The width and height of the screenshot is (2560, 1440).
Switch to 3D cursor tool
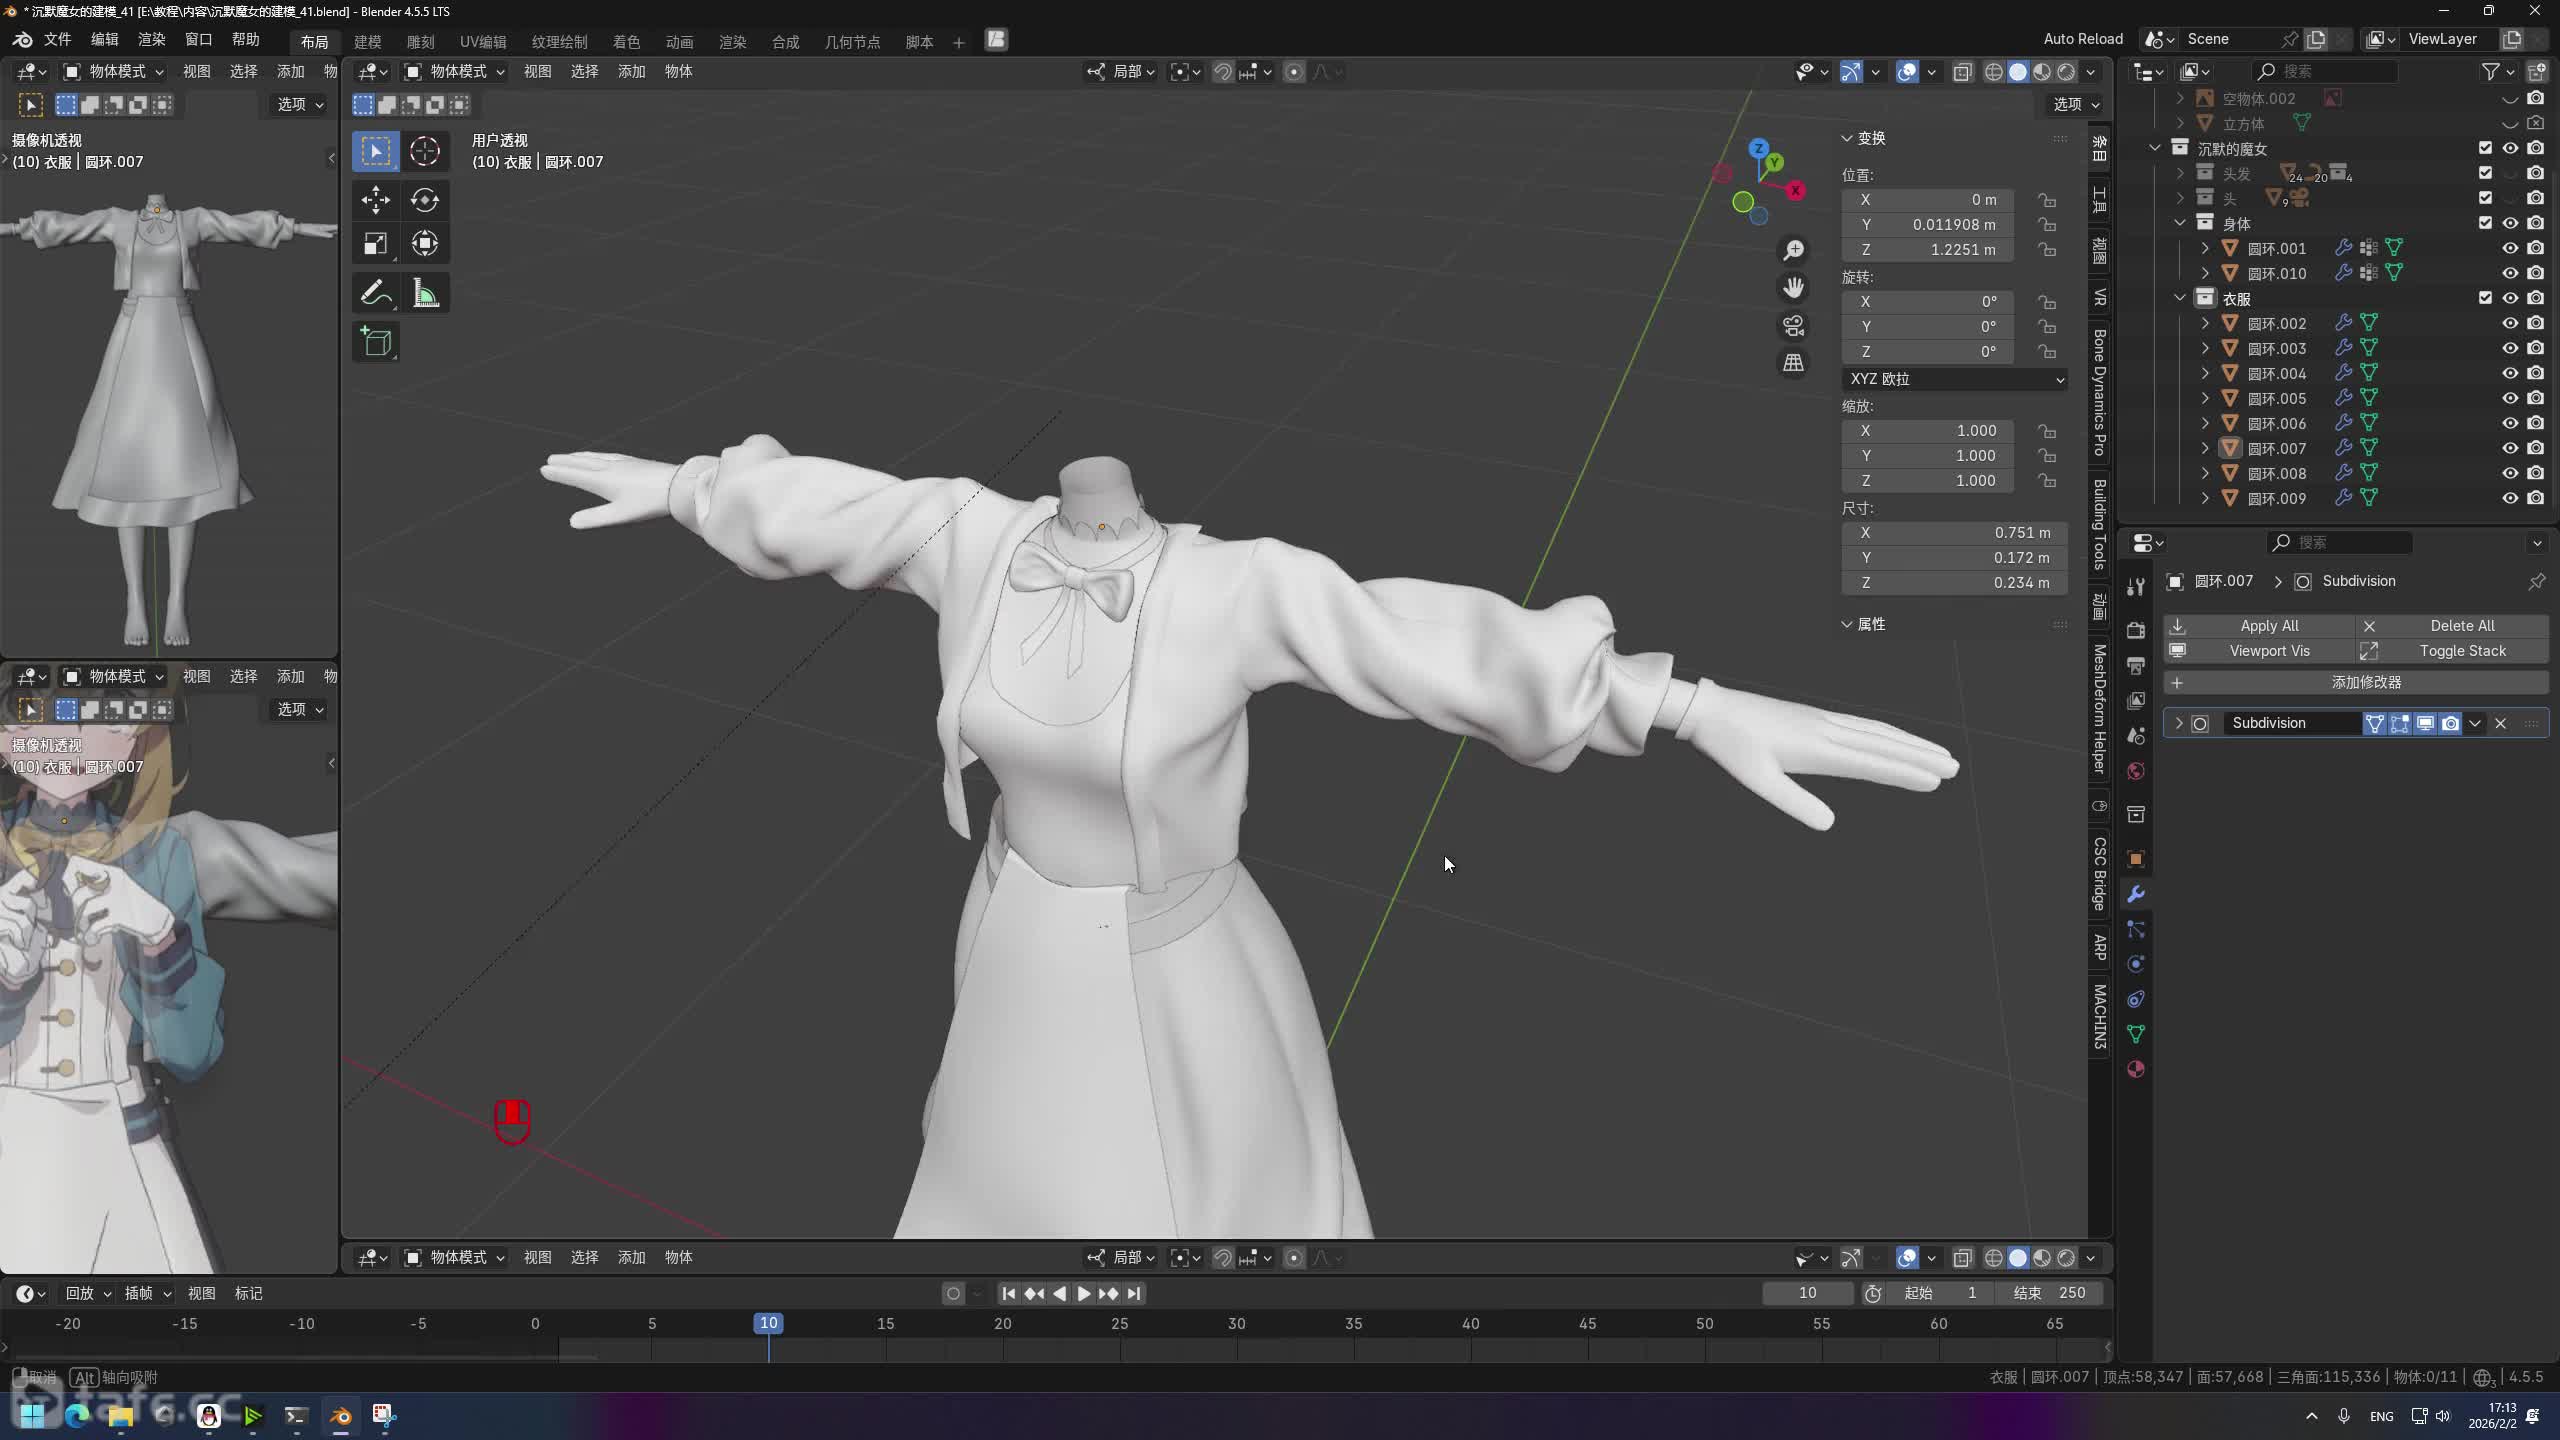tap(425, 151)
